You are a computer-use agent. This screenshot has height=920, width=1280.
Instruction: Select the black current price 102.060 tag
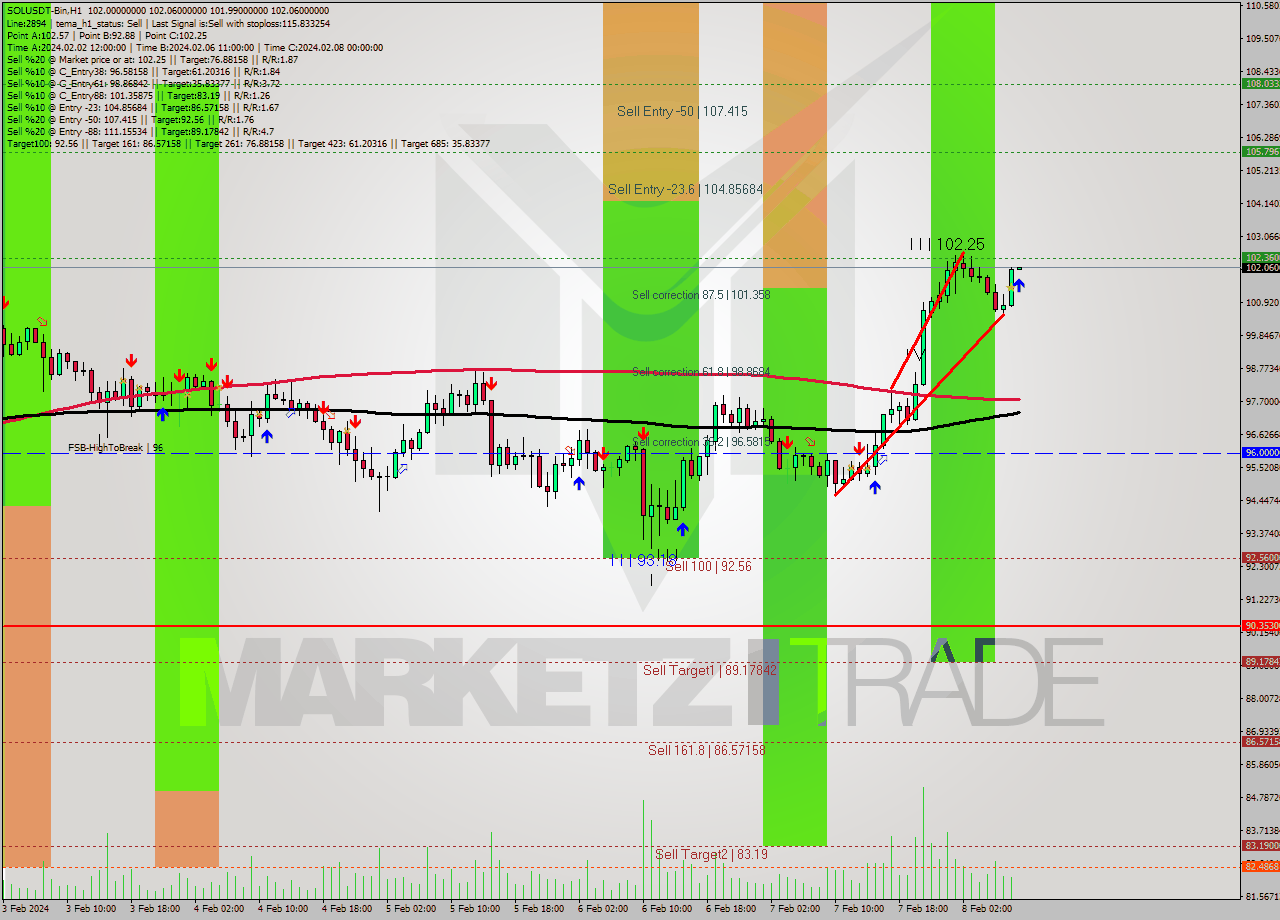coord(1261,267)
